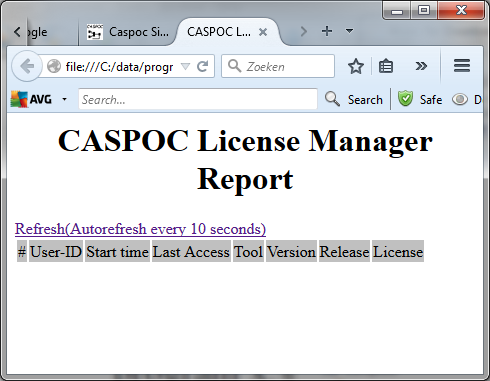The height and width of the screenshot is (381, 490).
Task: Click the Zoeken magnifier icon
Action: pos(234,66)
